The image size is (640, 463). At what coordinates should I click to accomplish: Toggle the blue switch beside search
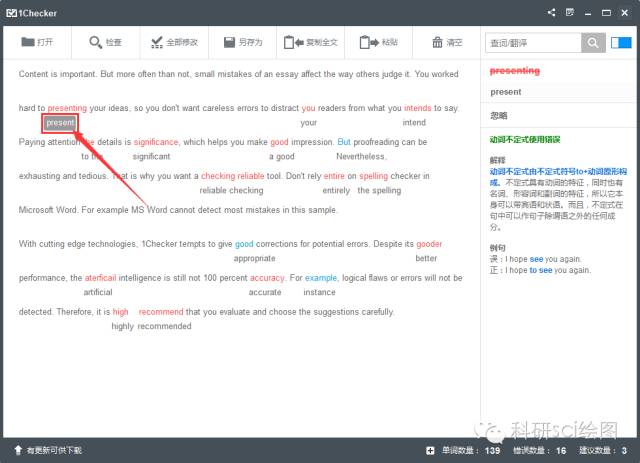click(x=621, y=42)
